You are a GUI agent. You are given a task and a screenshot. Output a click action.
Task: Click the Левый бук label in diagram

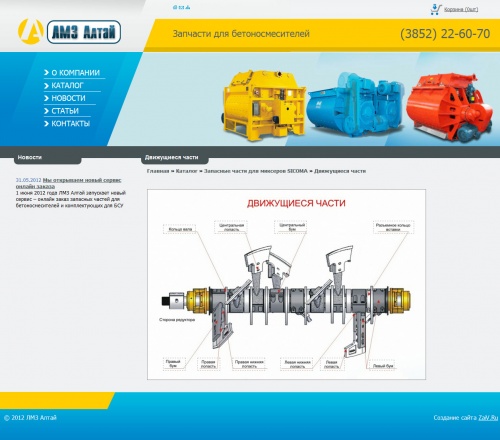(x=383, y=366)
